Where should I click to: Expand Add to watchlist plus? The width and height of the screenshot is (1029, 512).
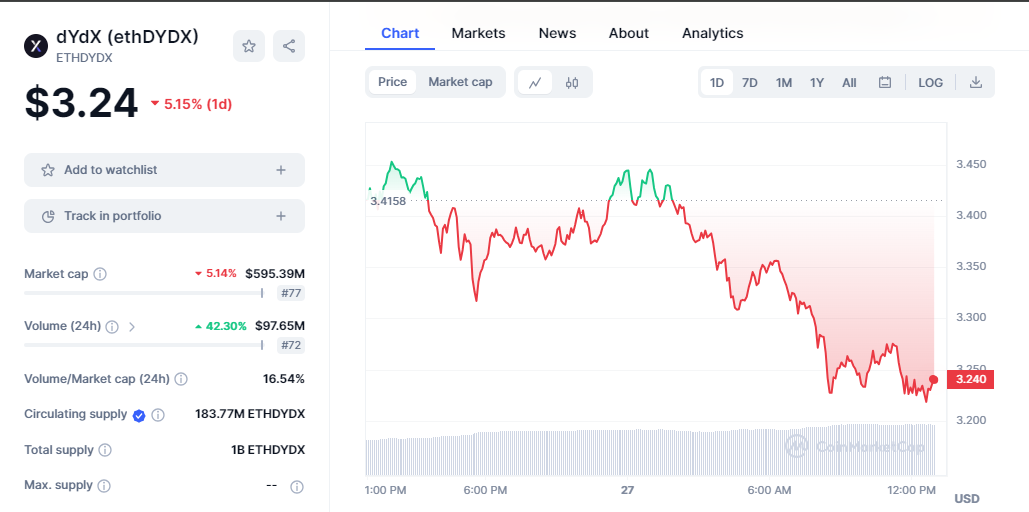point(281,170)
